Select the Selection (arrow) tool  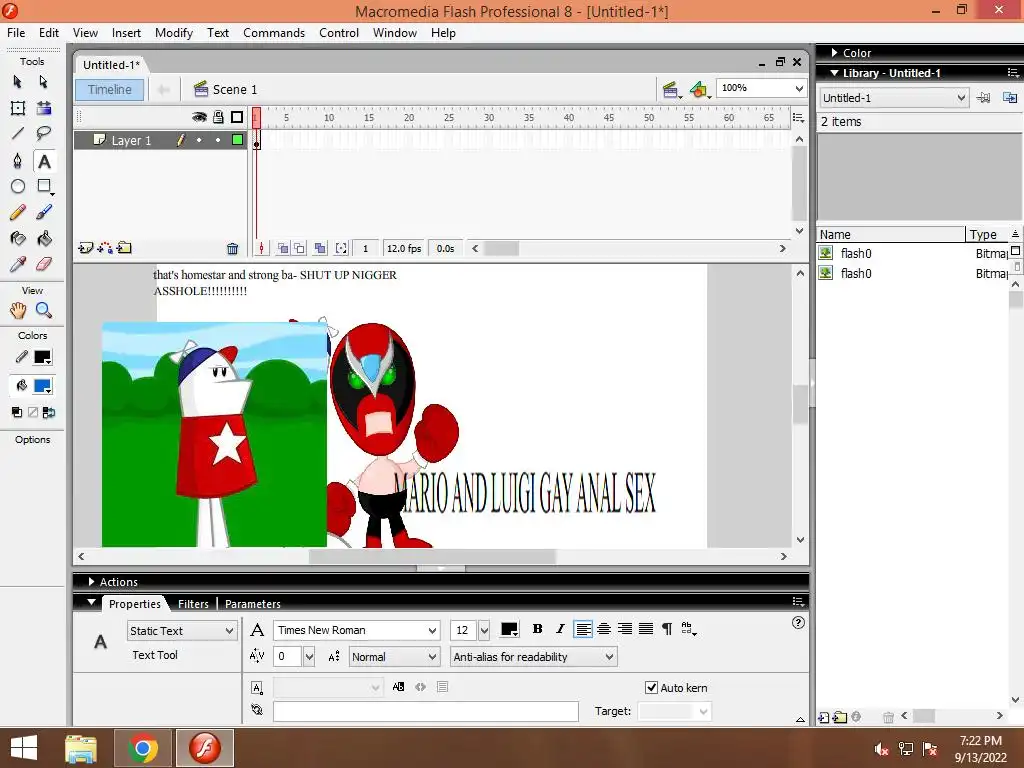18,82
